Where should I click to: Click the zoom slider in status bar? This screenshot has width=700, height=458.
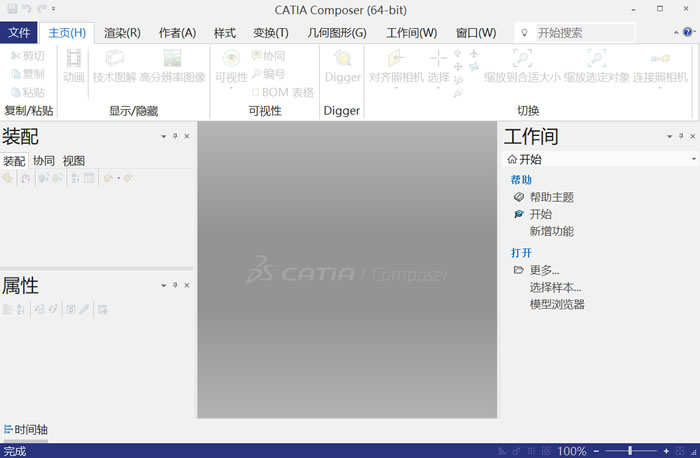tap(630, 451)
